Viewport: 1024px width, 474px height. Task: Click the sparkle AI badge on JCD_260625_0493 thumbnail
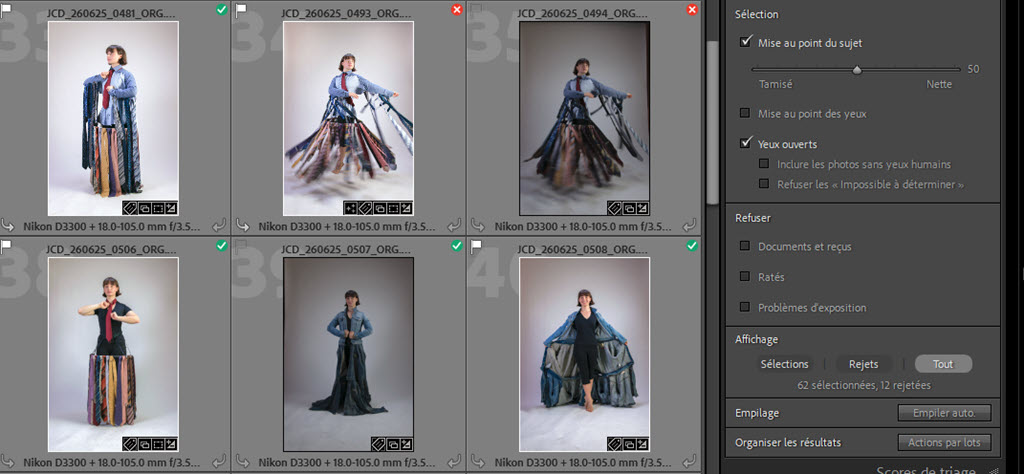[351, 208]
